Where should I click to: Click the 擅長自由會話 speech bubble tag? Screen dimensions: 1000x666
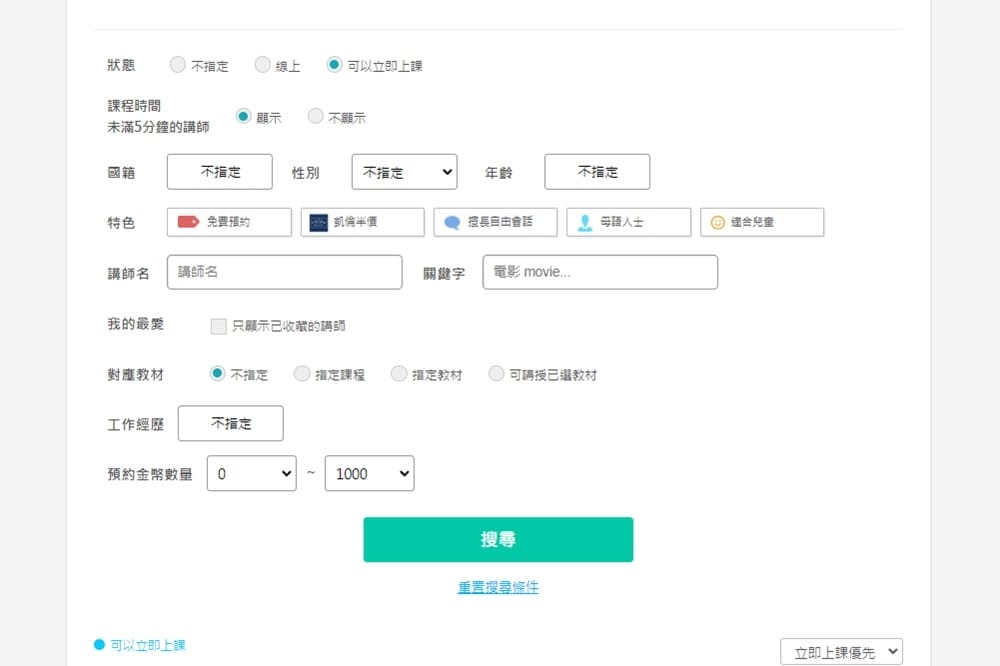pyautogui.click(x=495, y=222)
